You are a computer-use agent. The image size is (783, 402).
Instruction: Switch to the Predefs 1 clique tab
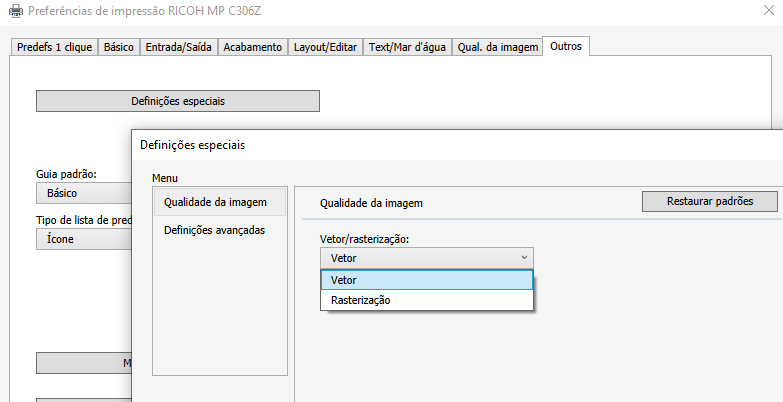(54, 47)
